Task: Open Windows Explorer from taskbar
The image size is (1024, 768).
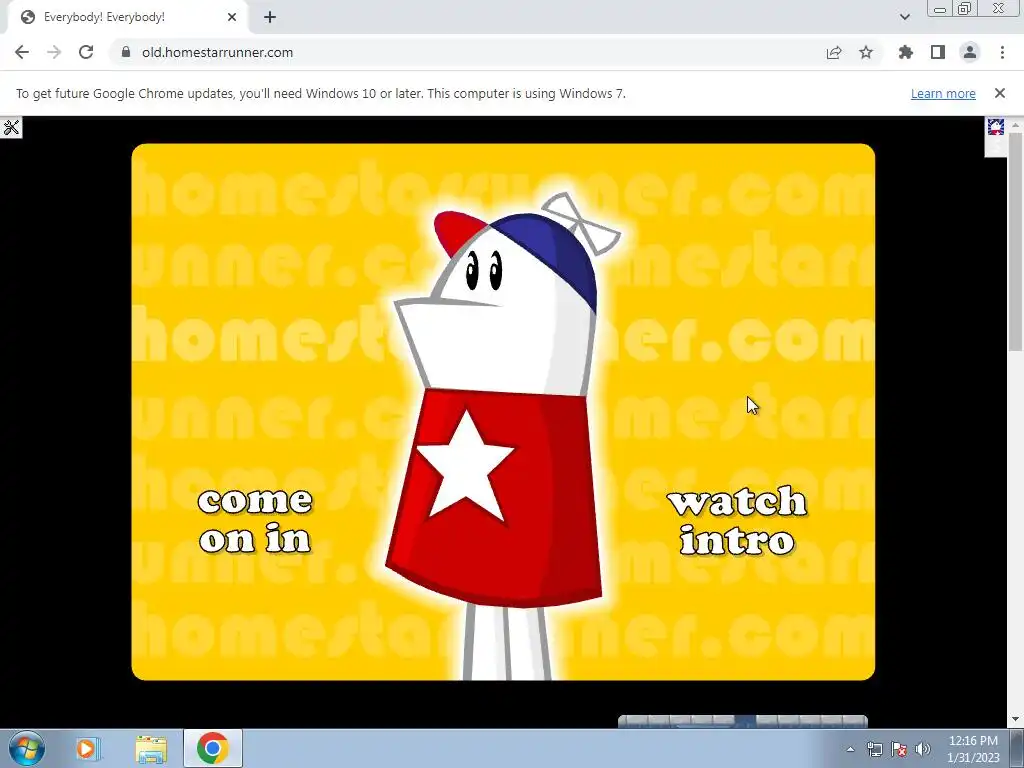Action: click(151, 748)
